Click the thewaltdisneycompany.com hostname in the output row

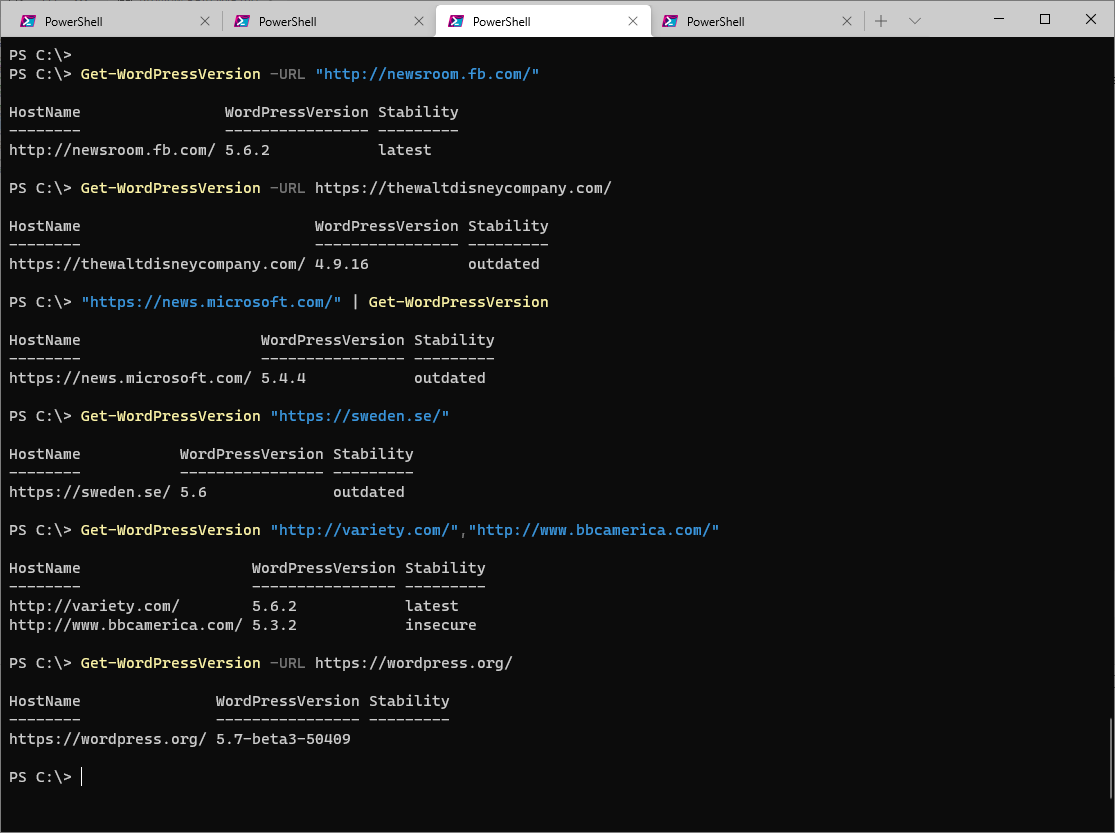tap(157, 264)
